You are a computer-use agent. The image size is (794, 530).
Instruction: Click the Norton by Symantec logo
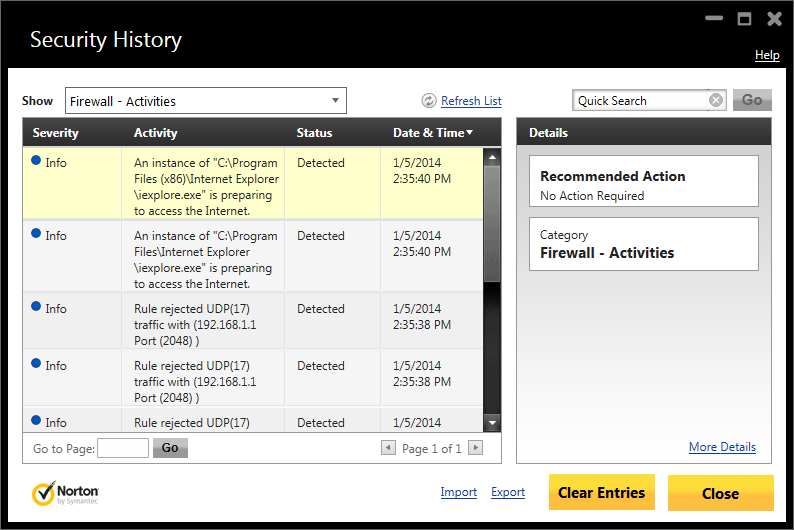point(65,493)
